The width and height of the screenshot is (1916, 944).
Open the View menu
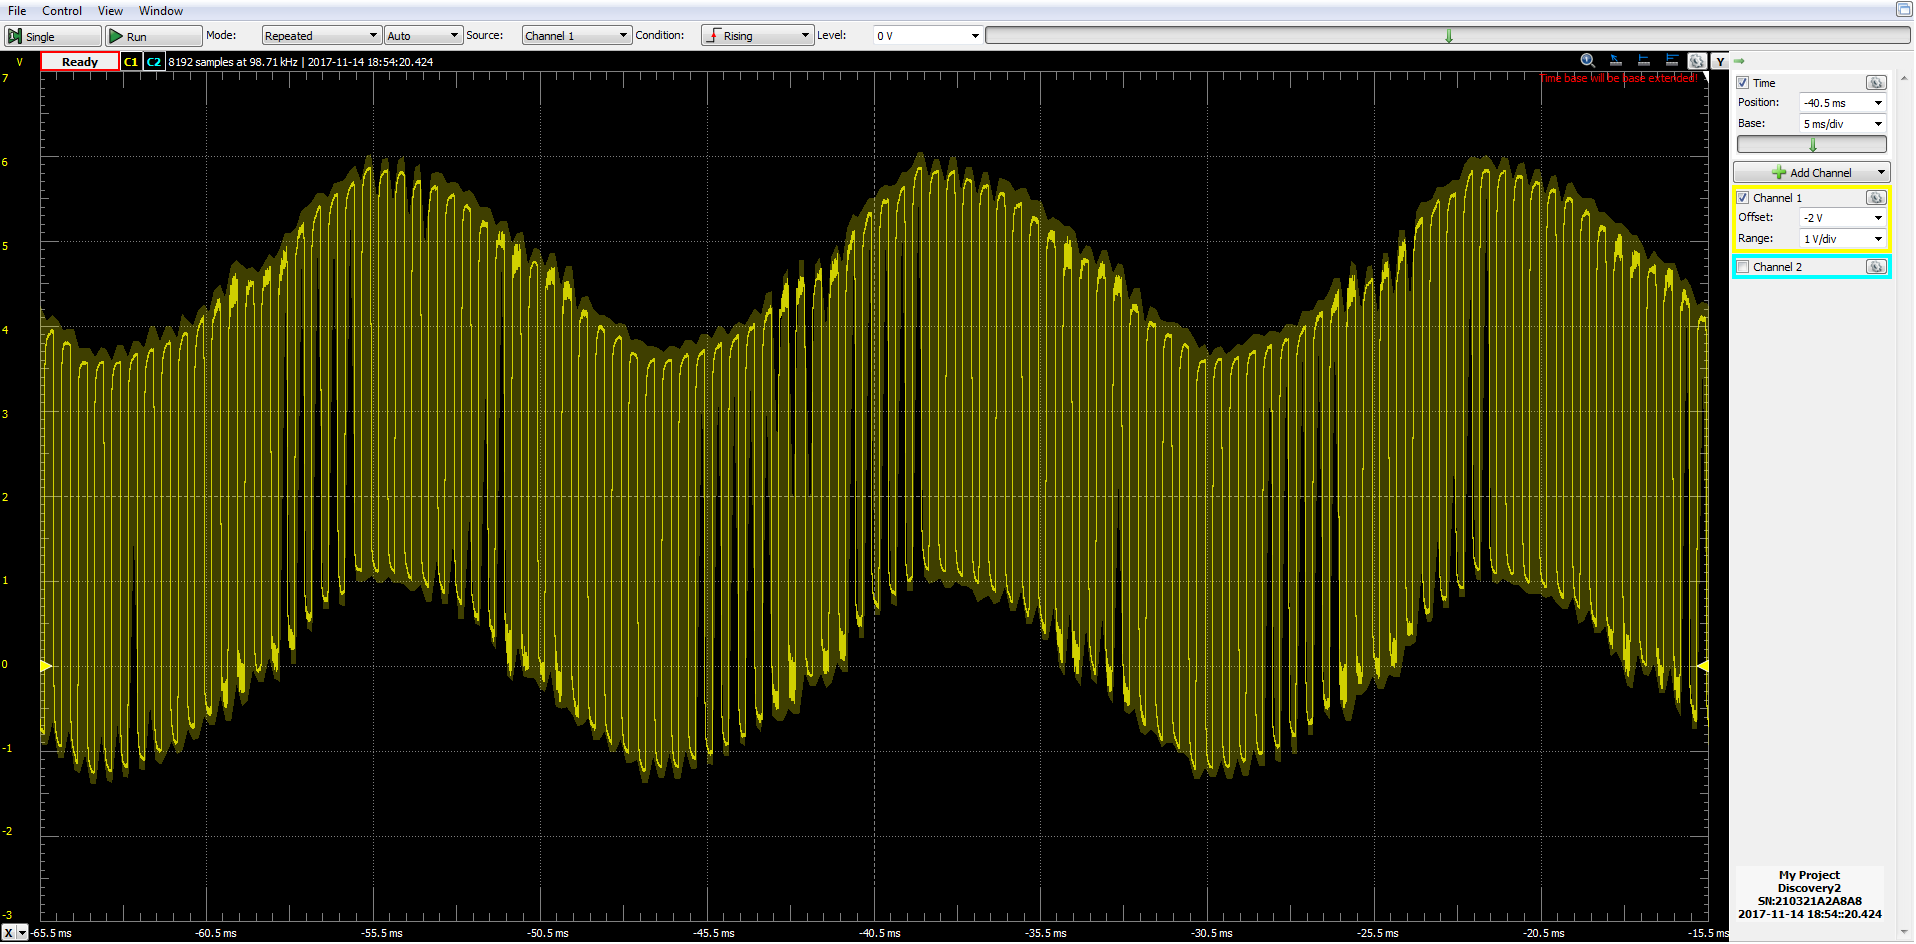tap(110, 11)
